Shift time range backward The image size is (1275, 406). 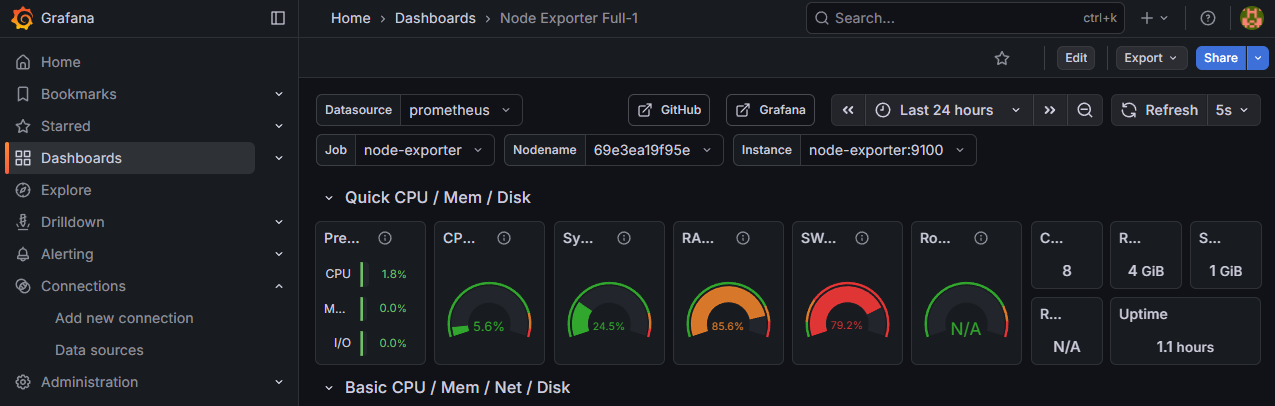click(x=848, y=110)
